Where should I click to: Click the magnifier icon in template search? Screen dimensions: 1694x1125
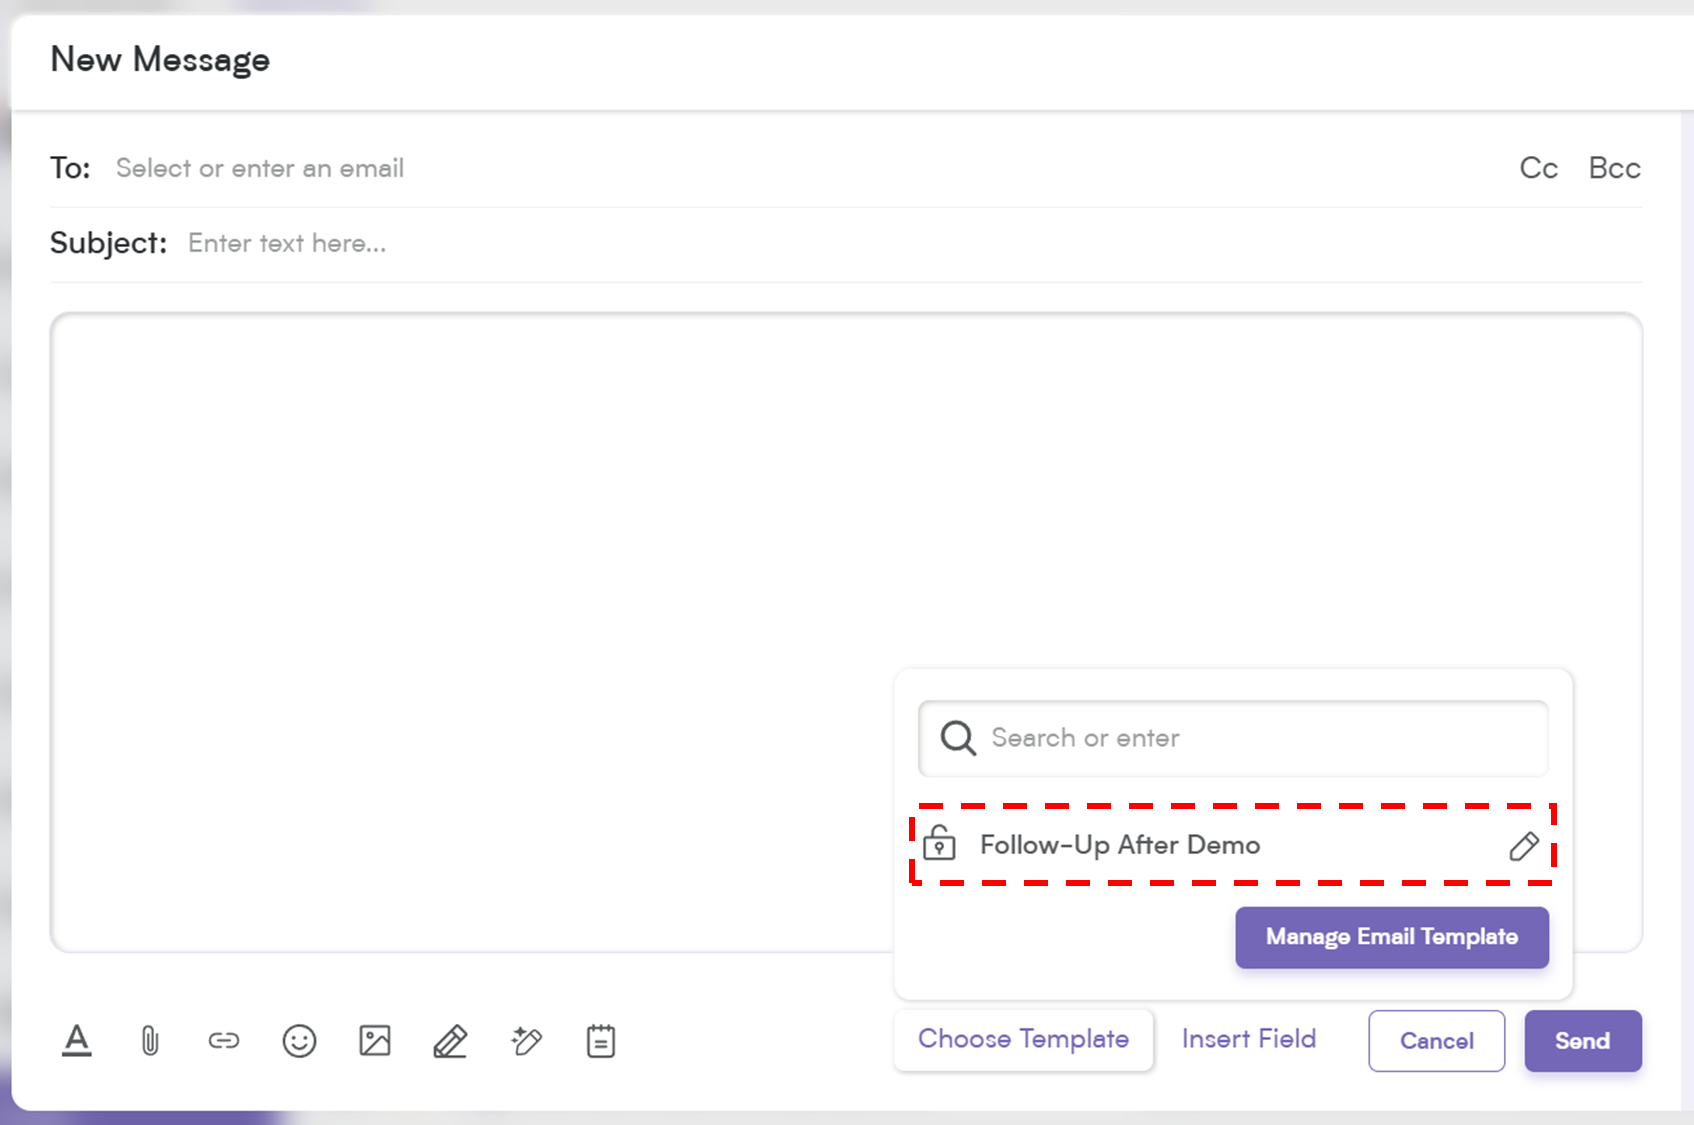click(x=958, y=738)
